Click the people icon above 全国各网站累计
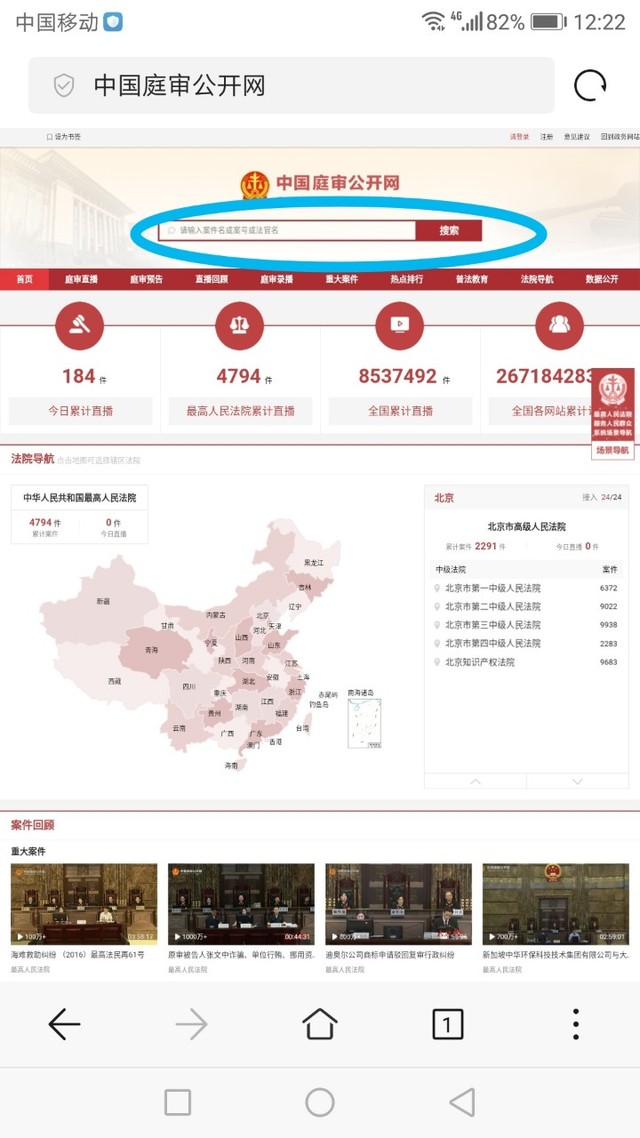640x1138 pixels. pyautogui.click(x=559, y=326)
